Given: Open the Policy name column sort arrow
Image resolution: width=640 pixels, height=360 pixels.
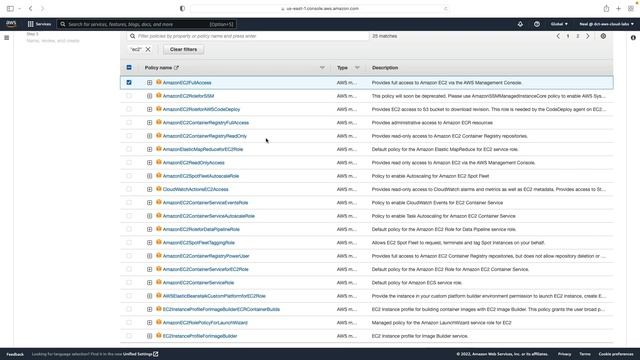Looking at the screenshot, I should [x=322, y=68].
